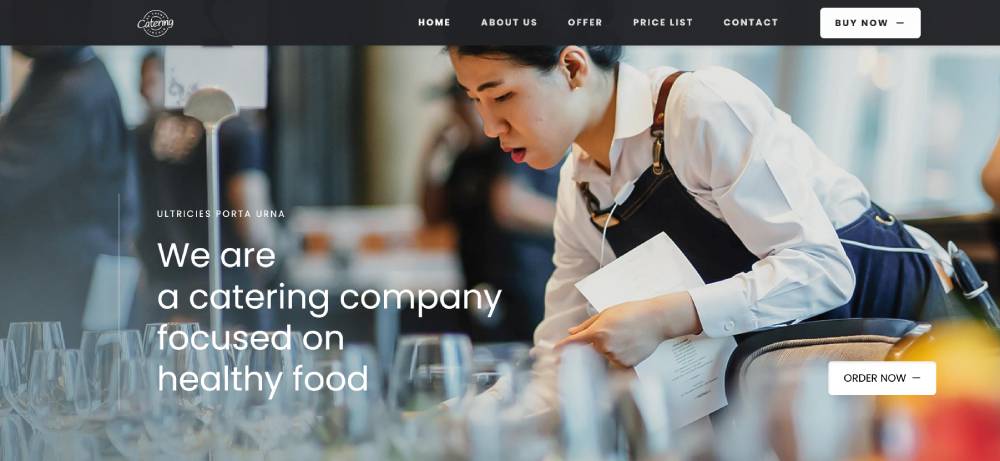Click the 'focused on' headline line
The image size is (1000, 461).
[251, 338]
